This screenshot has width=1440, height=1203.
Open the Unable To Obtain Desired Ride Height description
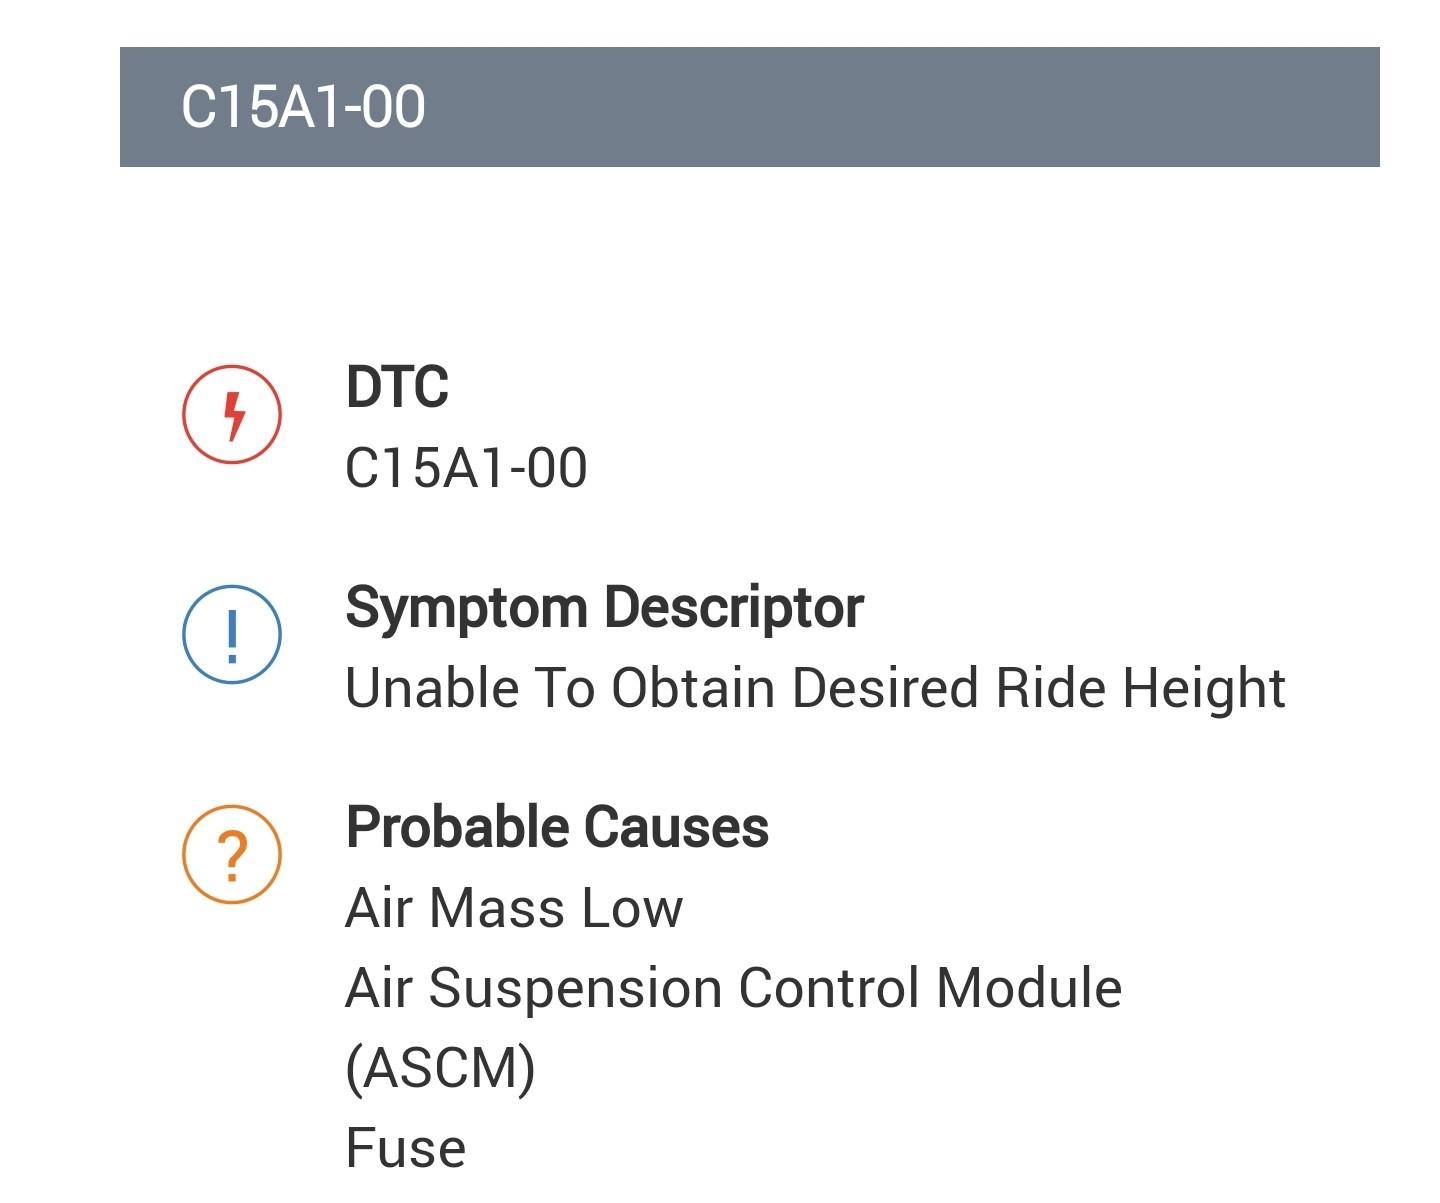pyautogui.click(x=815, y=689)
